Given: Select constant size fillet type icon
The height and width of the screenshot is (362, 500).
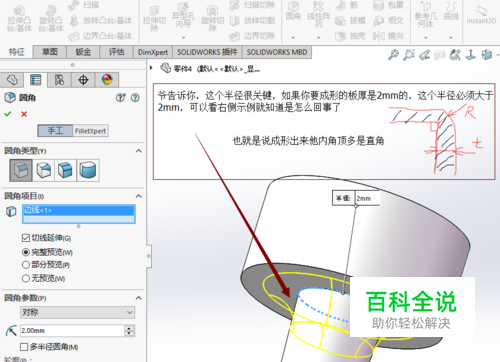Looking at the screenshot, I should coord(21,170).
